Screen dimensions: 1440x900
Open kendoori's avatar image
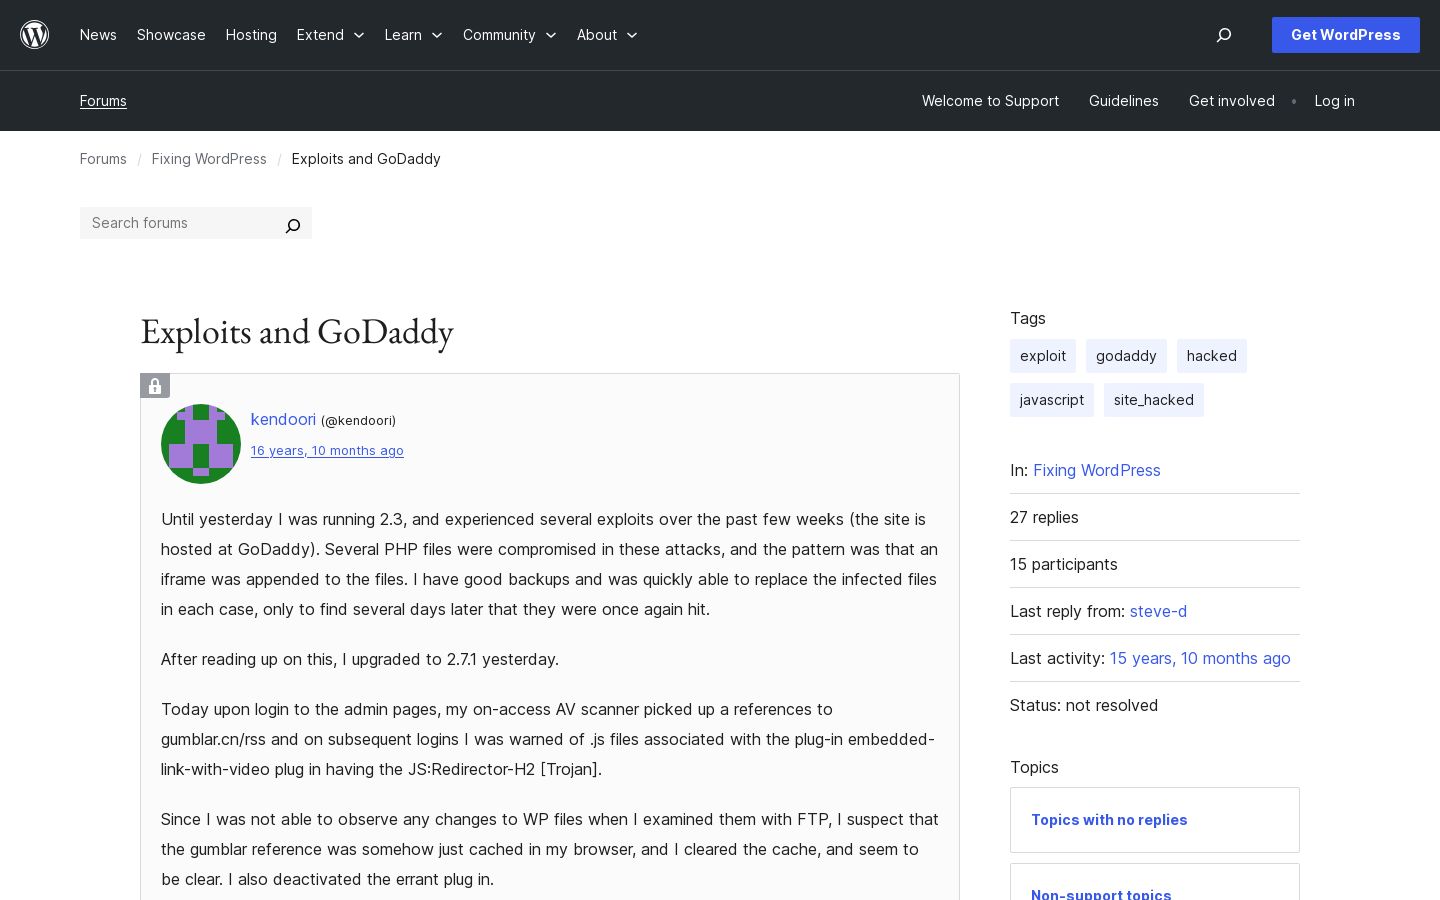(201, 444)
